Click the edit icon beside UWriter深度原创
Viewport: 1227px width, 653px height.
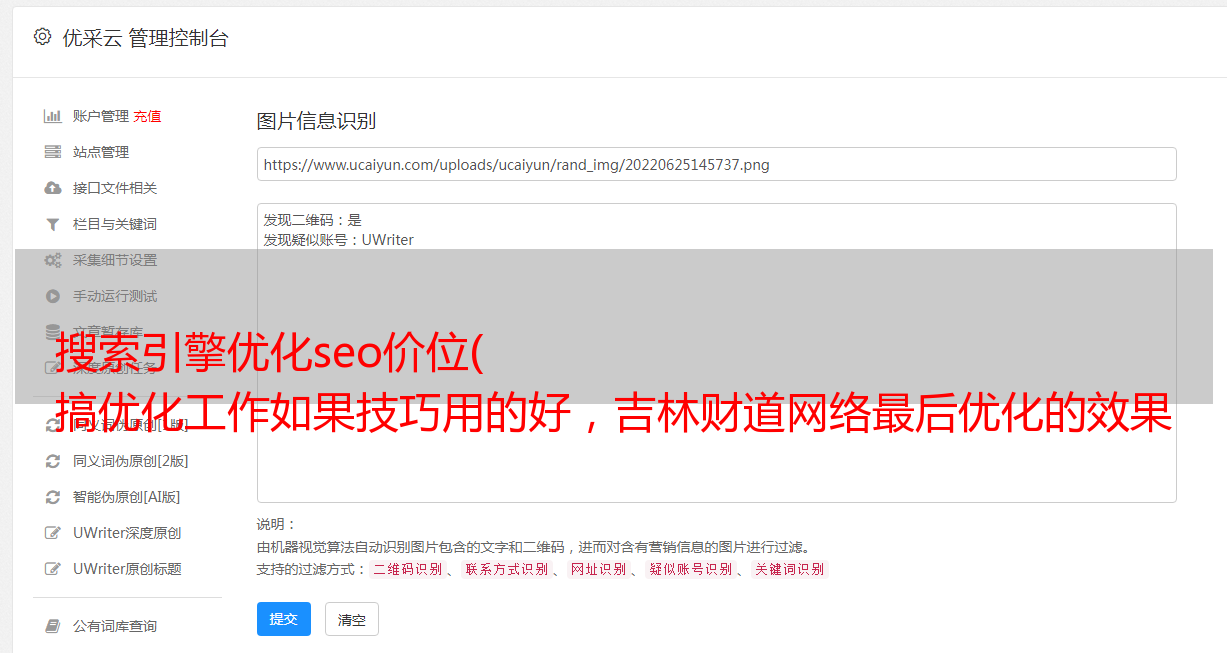pyautogui.click(x=53, y=533)
